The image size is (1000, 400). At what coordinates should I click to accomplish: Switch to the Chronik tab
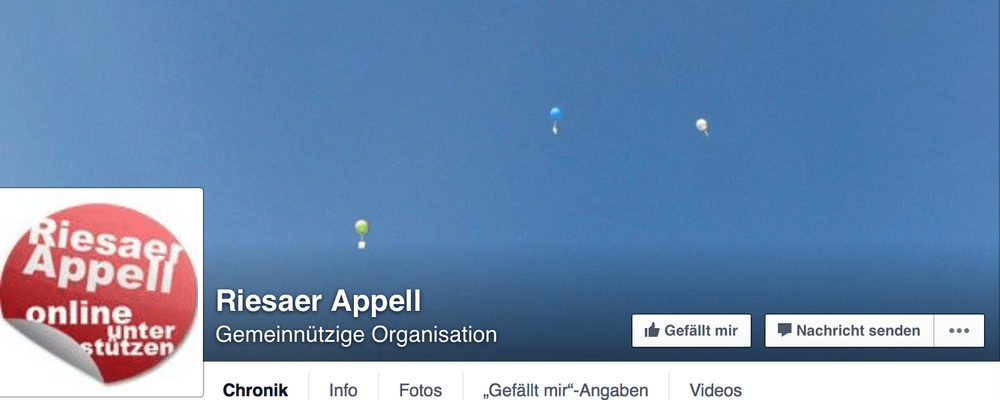(x=256, y=390)
